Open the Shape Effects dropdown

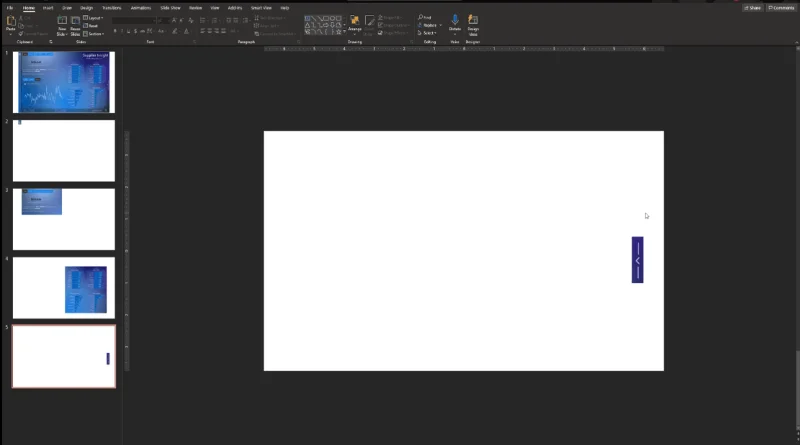392,33
